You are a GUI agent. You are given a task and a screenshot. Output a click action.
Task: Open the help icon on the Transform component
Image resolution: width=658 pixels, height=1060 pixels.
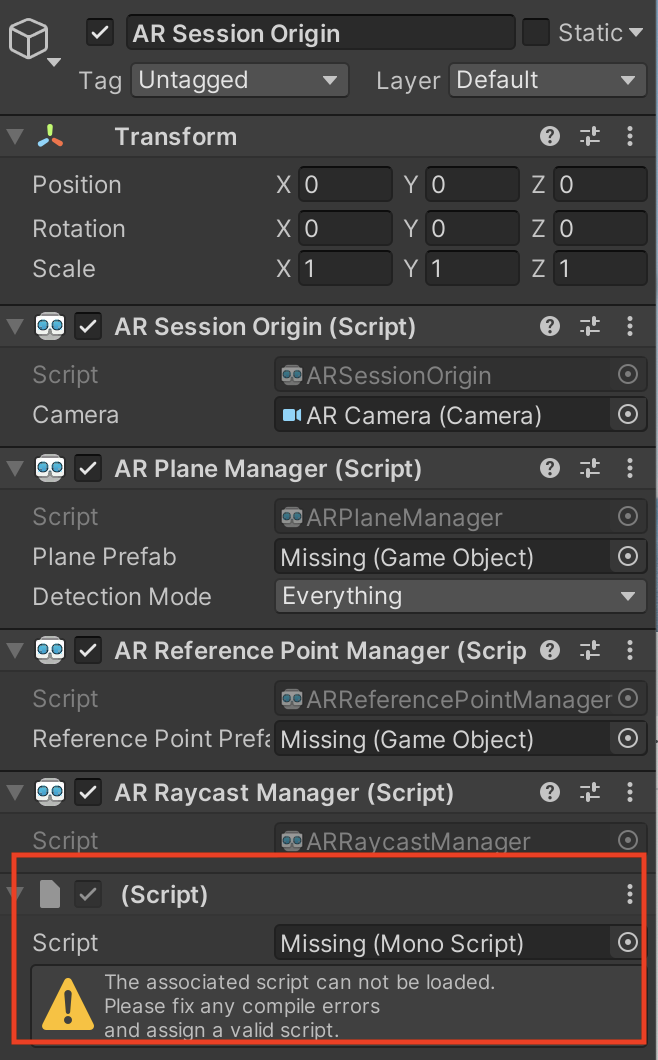pyautogui.click(x=549, y=136)
